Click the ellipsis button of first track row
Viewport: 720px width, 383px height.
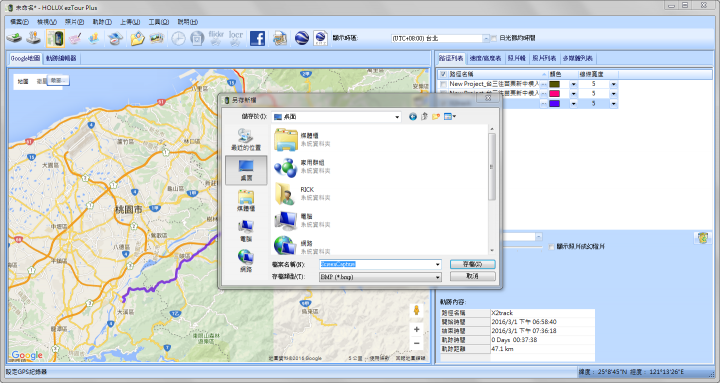click(x=544, y=84)
